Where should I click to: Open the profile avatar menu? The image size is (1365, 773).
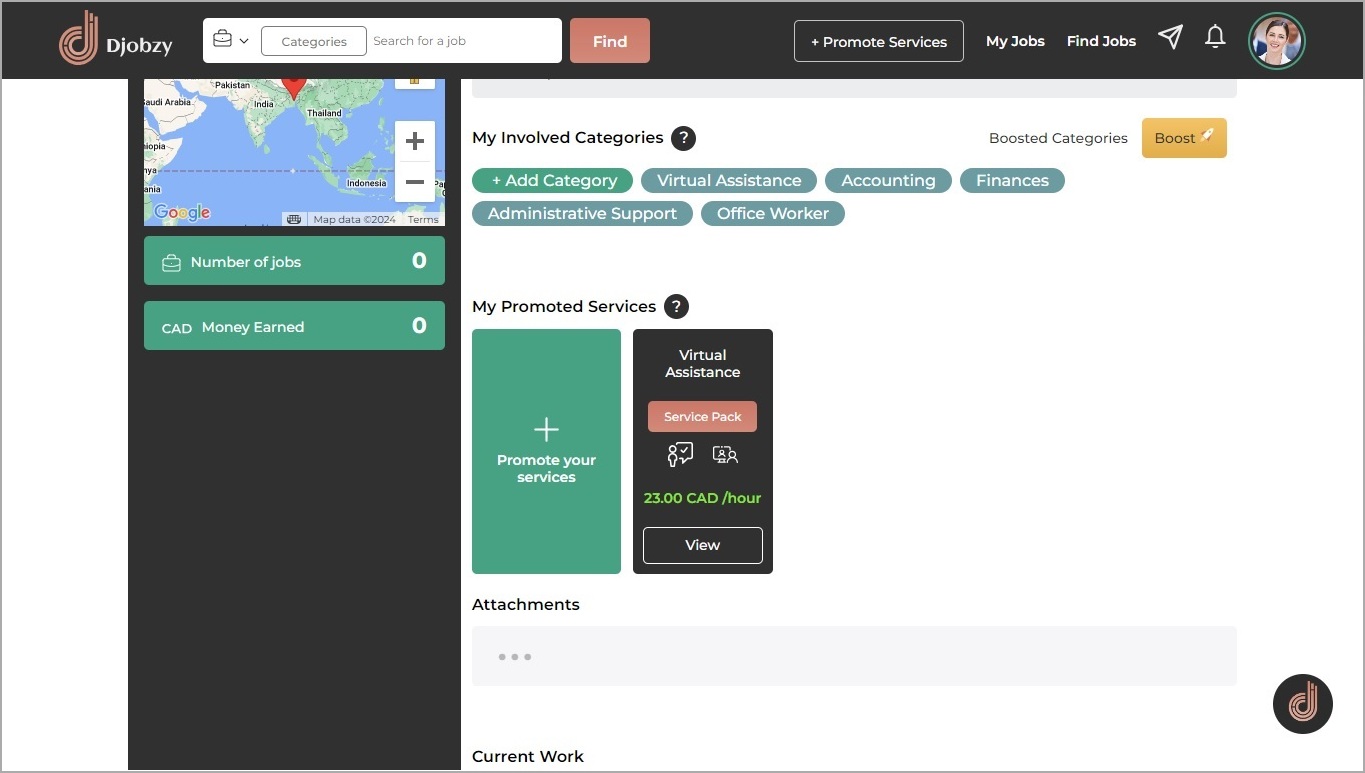click(1276, 41)
